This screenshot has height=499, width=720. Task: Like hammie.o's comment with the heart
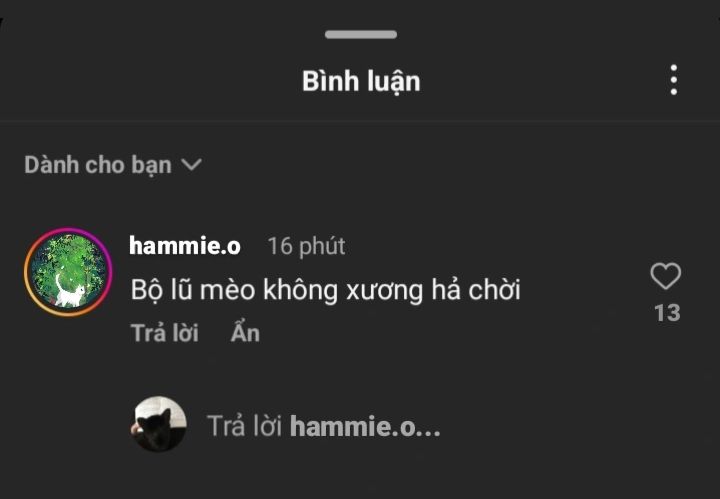666,276
